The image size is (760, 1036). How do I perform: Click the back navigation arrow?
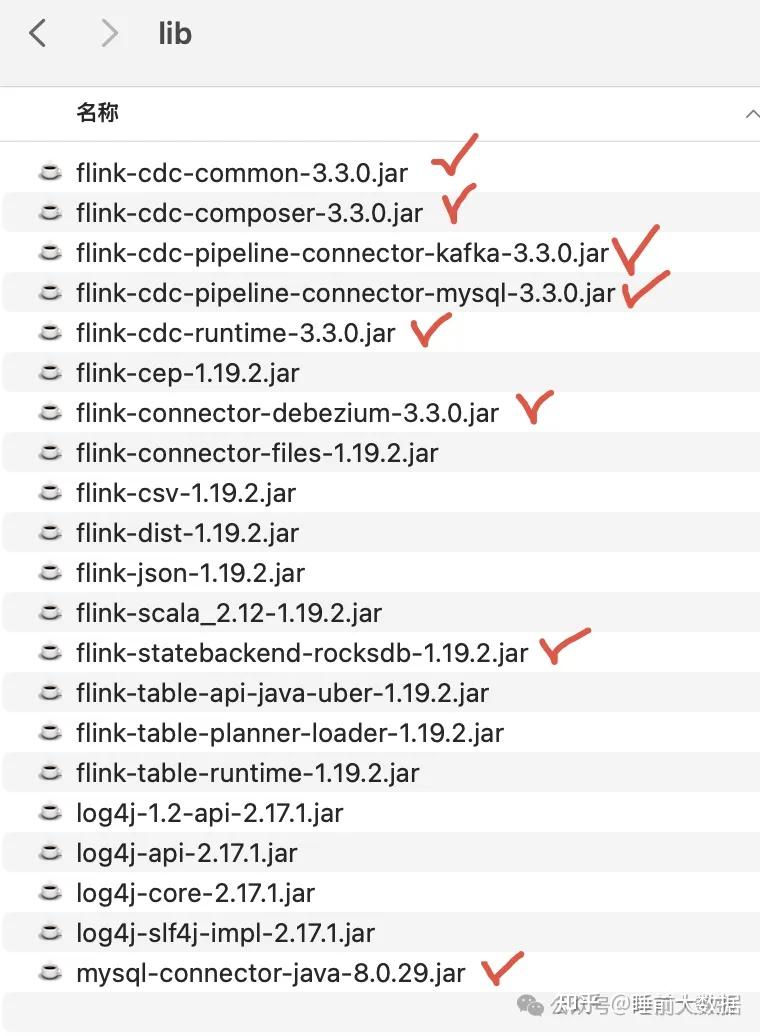tap(37, 33)
